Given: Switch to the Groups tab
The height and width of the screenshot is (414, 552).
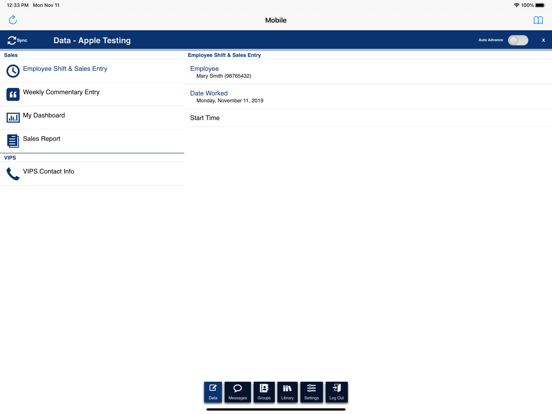Looking at the screenshot, I should tap(264, 392).
